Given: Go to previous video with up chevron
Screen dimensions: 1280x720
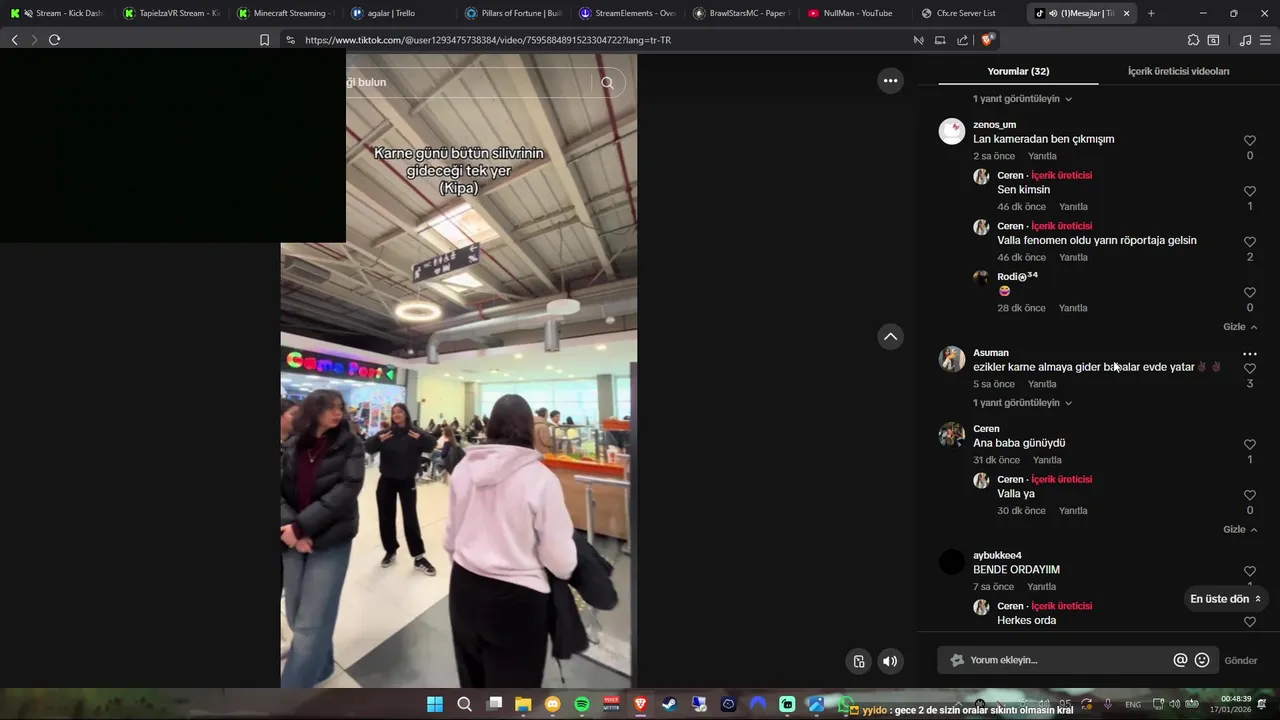Looking at the screenshot, I should pyautogui.click(x=890, y=337).
